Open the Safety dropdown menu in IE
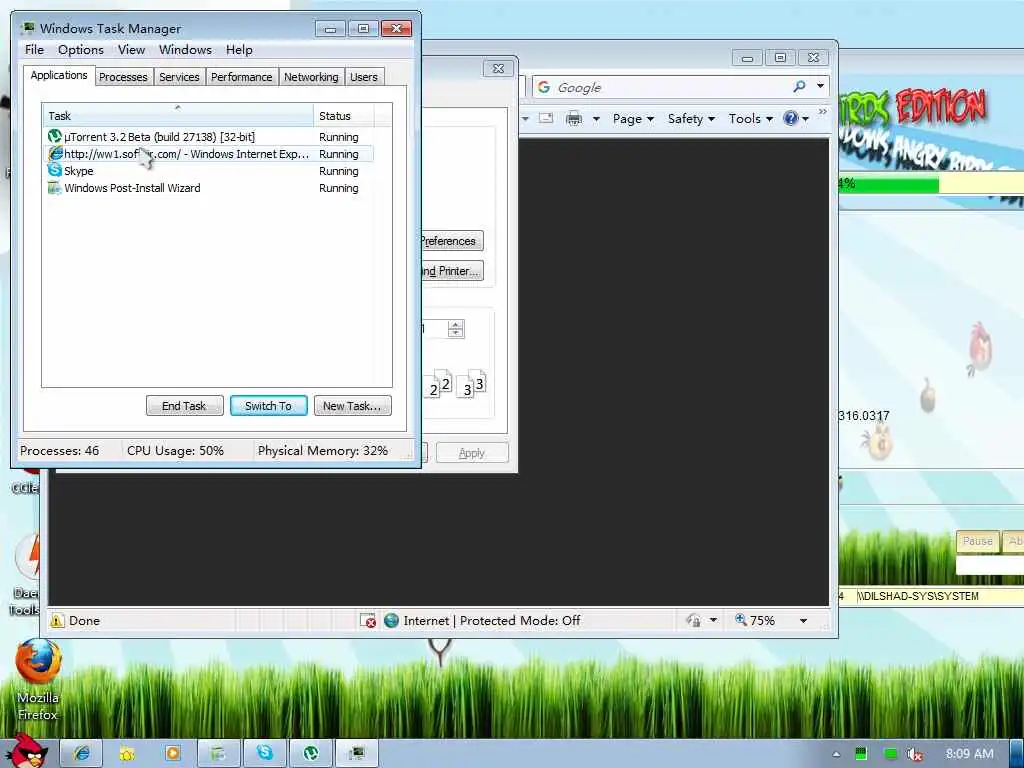 [x=691, y=119]
